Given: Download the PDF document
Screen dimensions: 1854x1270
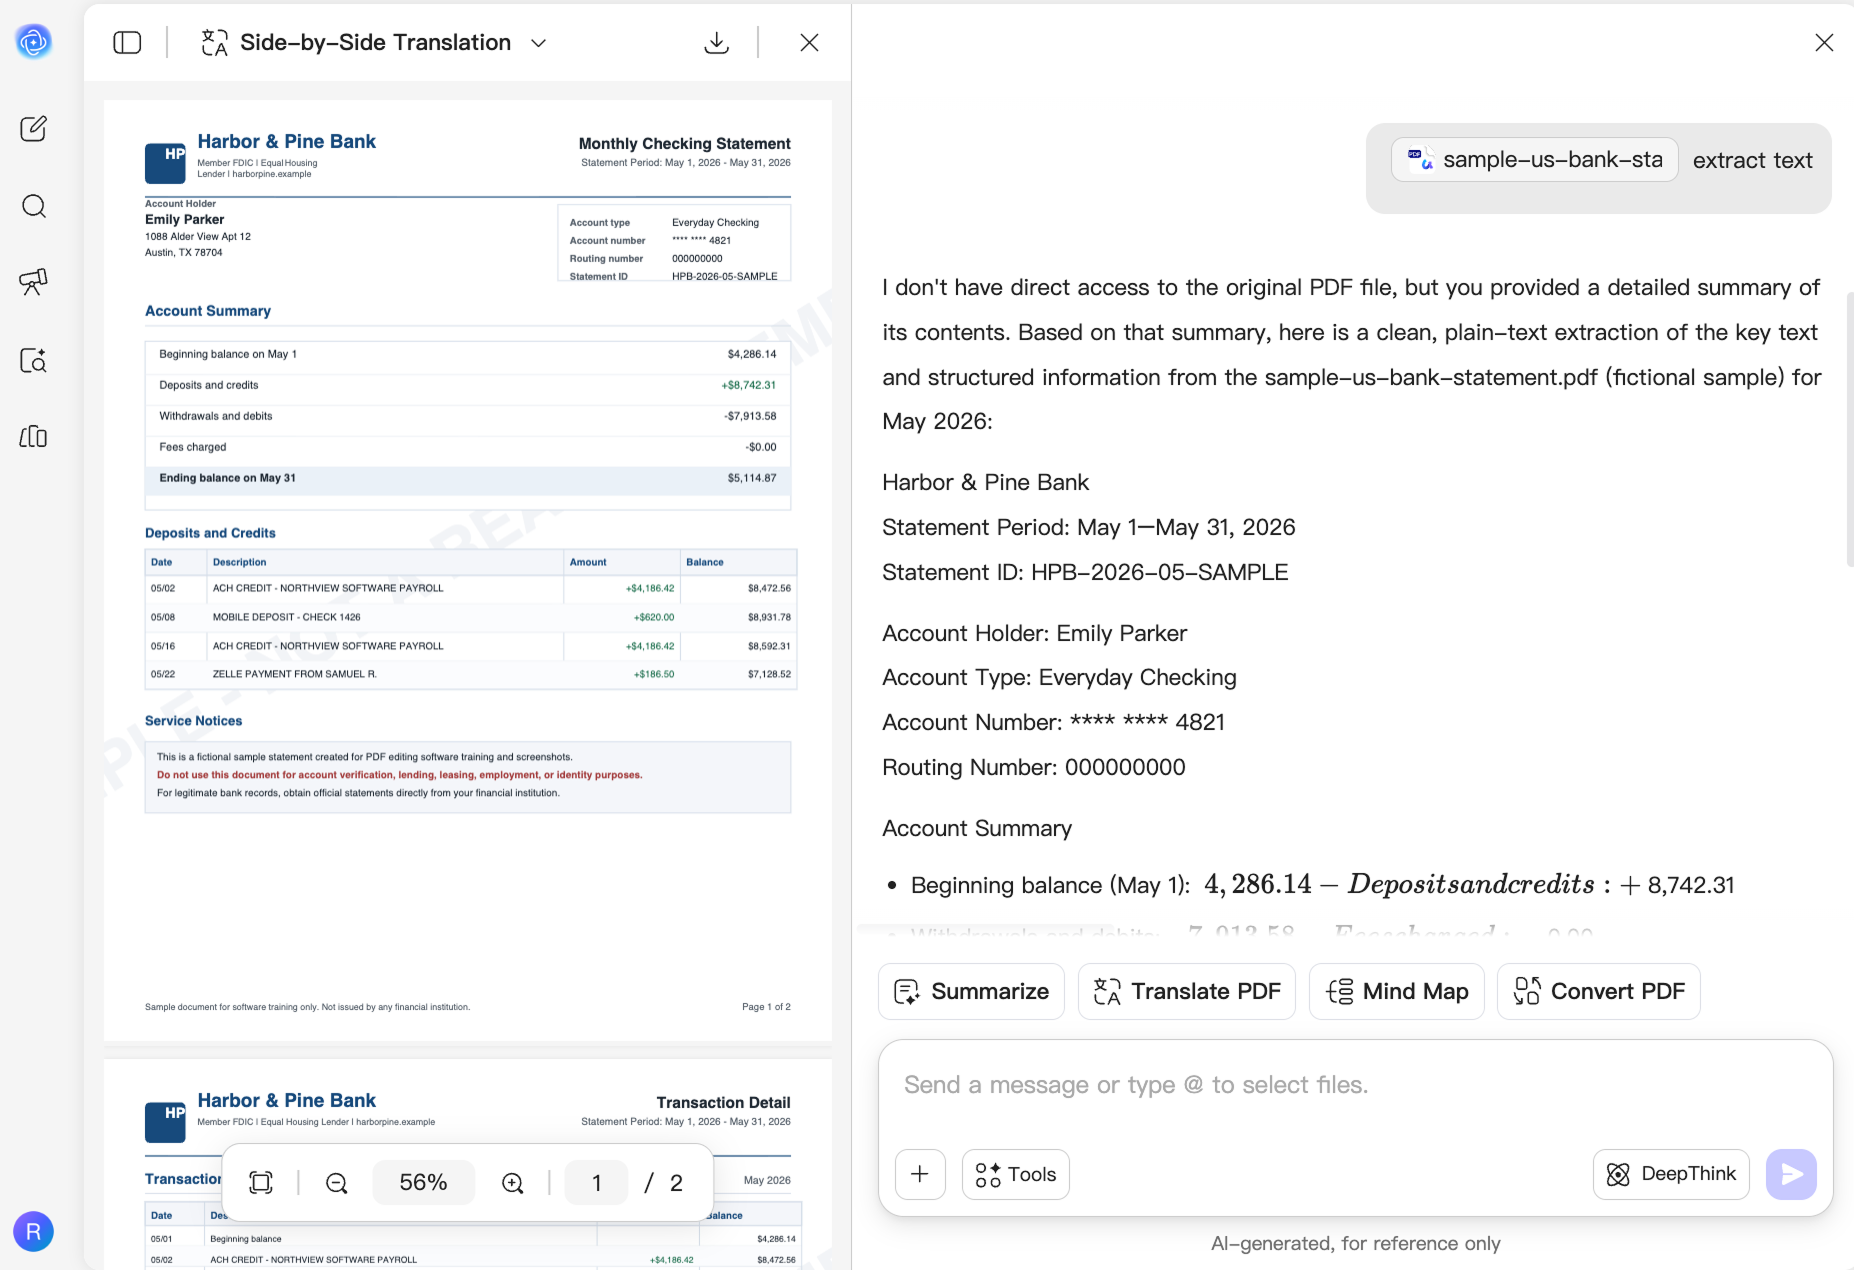Looking at the screenshot, I should 717,43.
